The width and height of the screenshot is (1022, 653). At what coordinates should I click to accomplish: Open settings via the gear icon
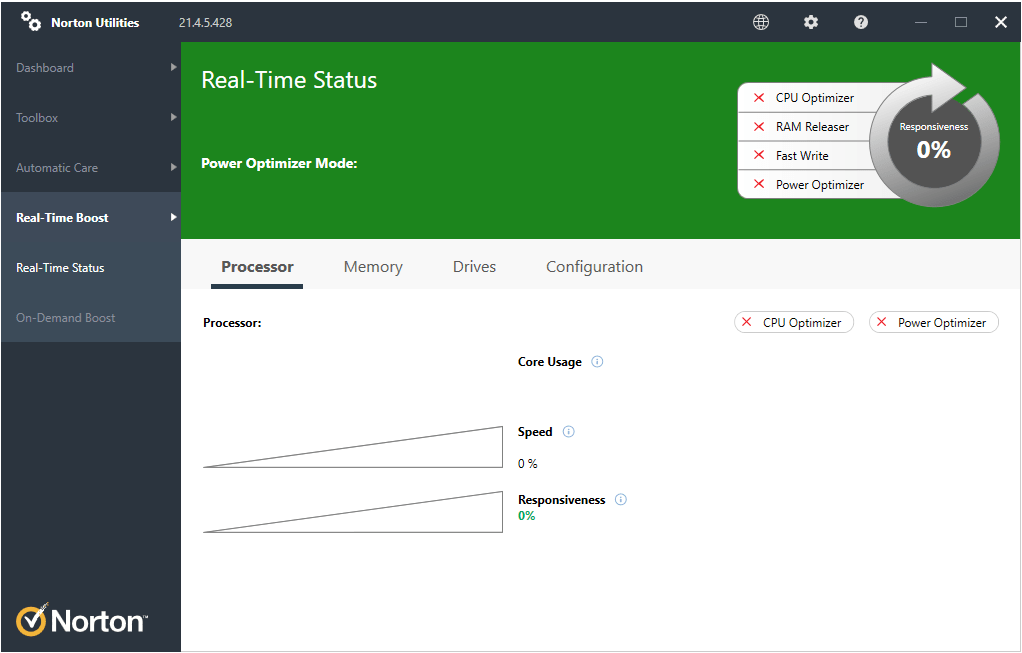[x=811, y=22]
